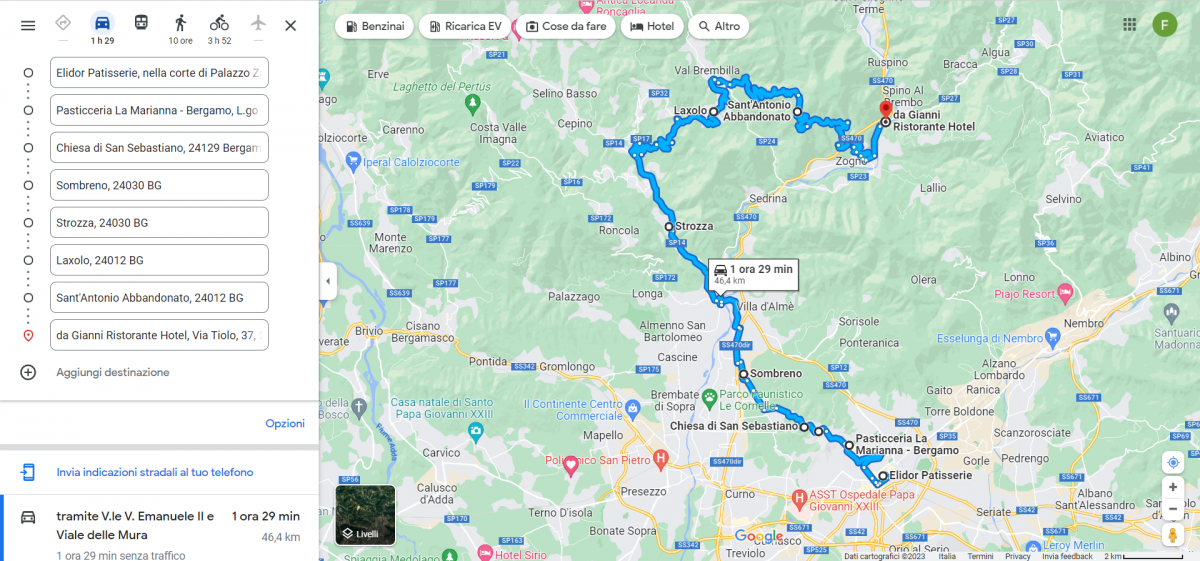Image resolution: width=1200 pixels, height=561 pixels.
Task: Open the main hamburger menu
Action: [x=28, y=25]
